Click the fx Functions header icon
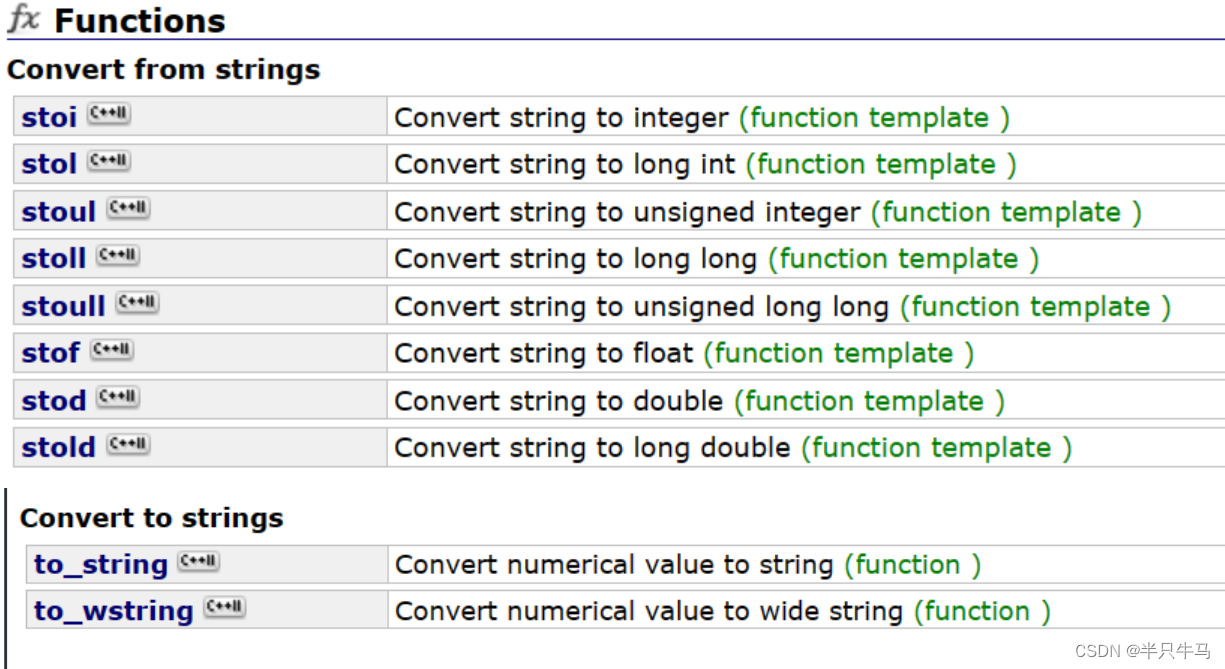This screenshot has height=669, width=1225. [24, 19]
